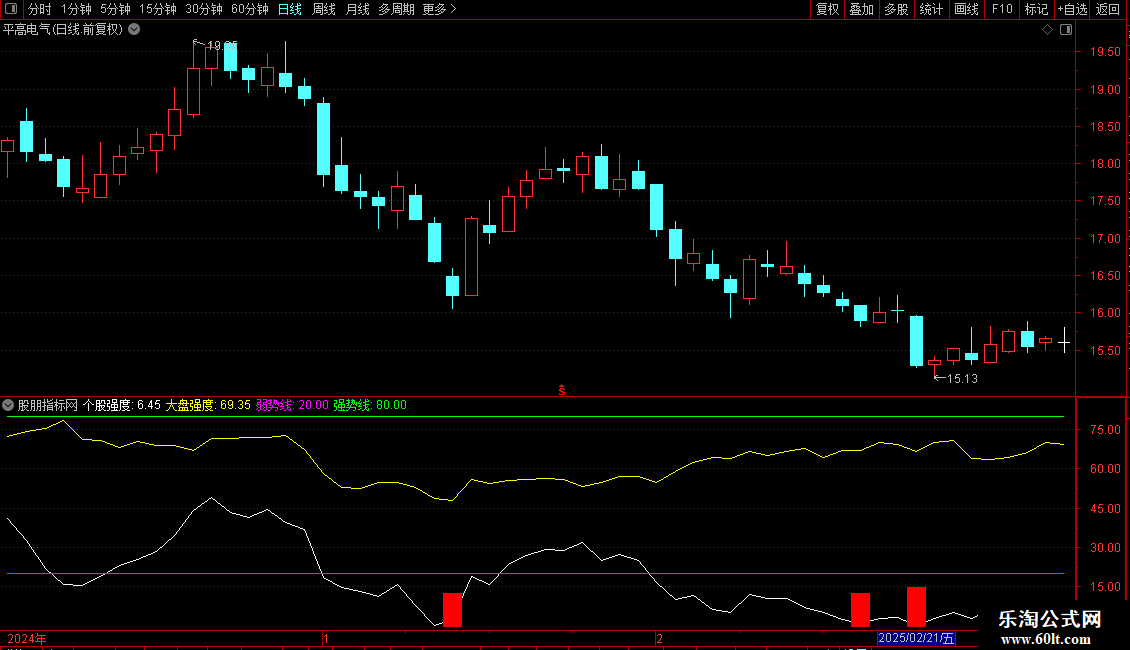Open F10 company information

pyautogui.click(x=1002, y=9)
